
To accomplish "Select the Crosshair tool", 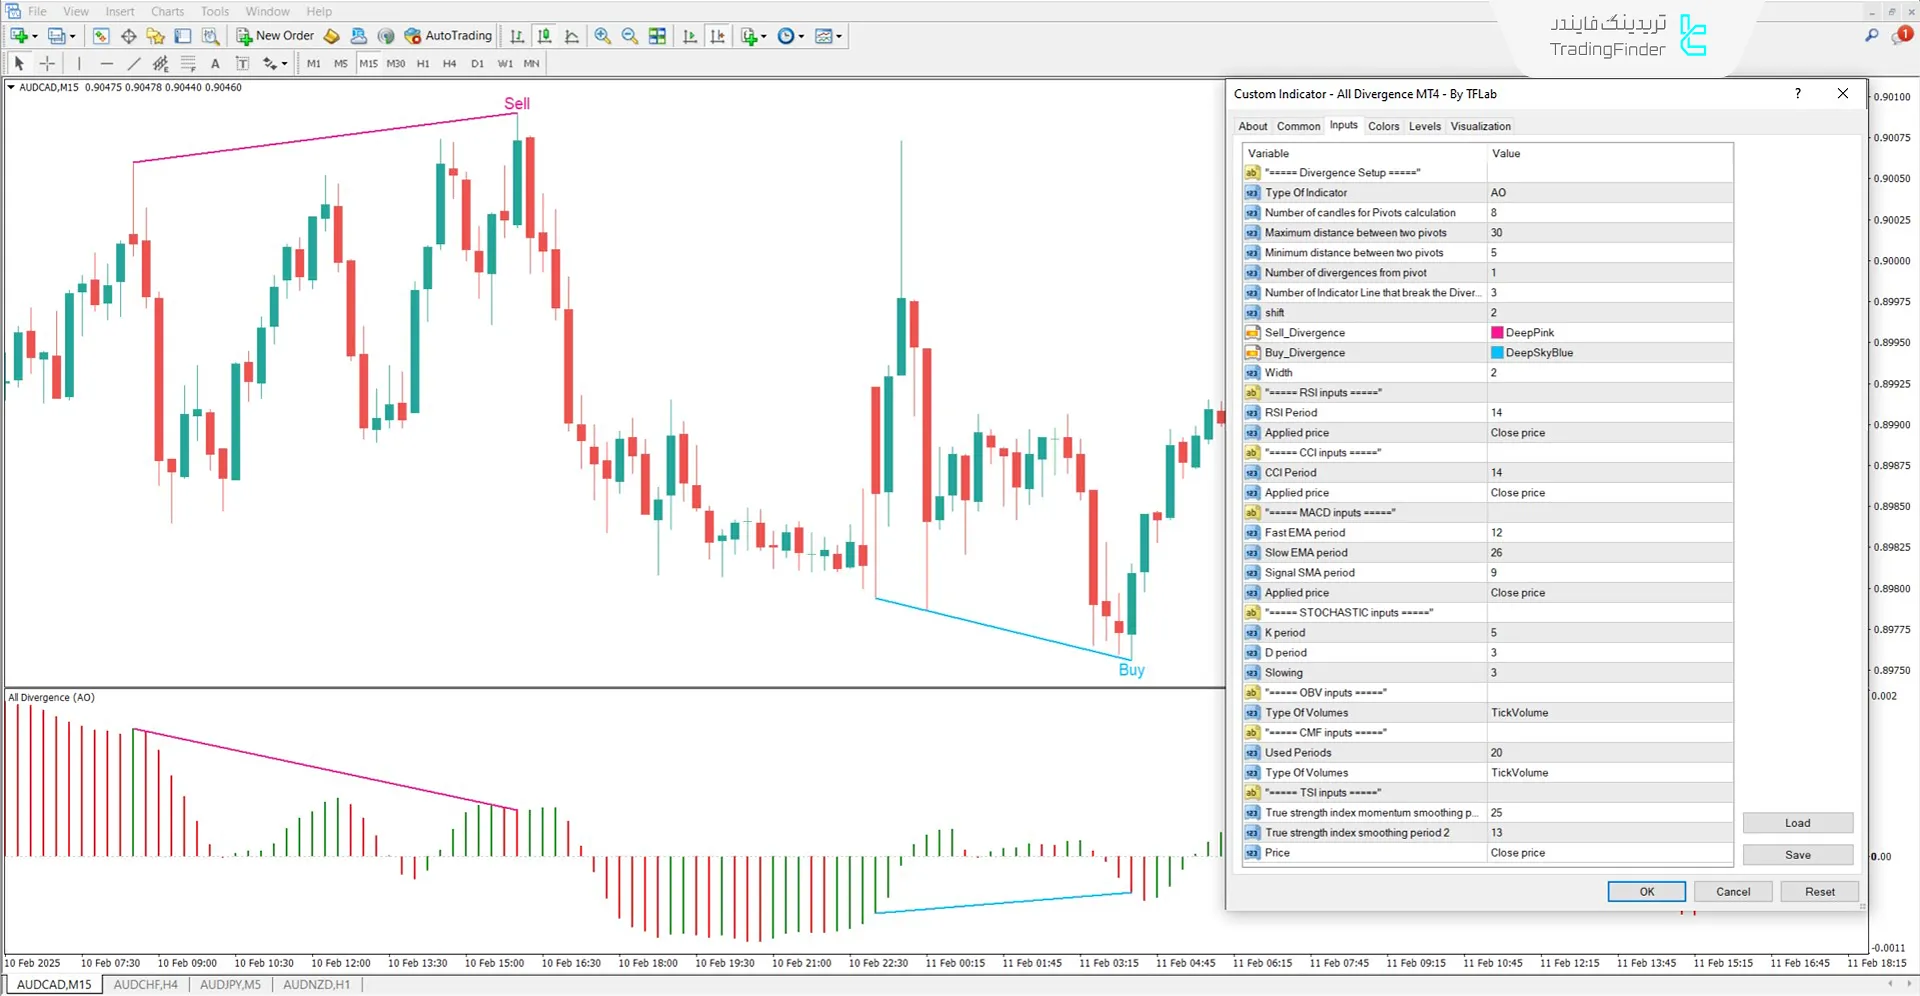I will (x=46, y=63).
